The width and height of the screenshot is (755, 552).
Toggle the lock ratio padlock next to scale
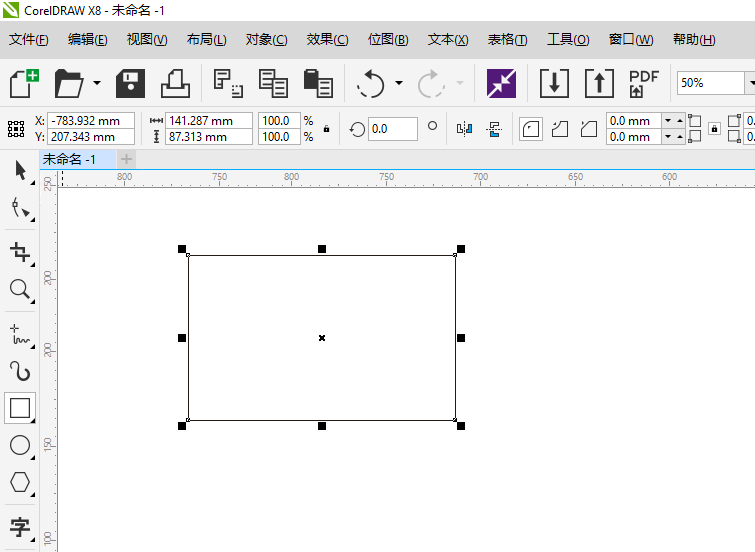326,129
